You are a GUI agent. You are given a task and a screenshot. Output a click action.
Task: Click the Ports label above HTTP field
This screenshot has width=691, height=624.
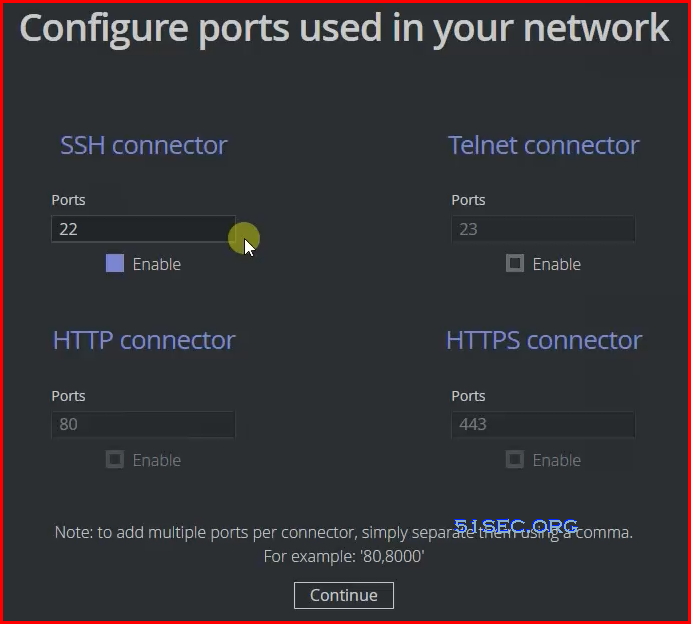point(68,396)
